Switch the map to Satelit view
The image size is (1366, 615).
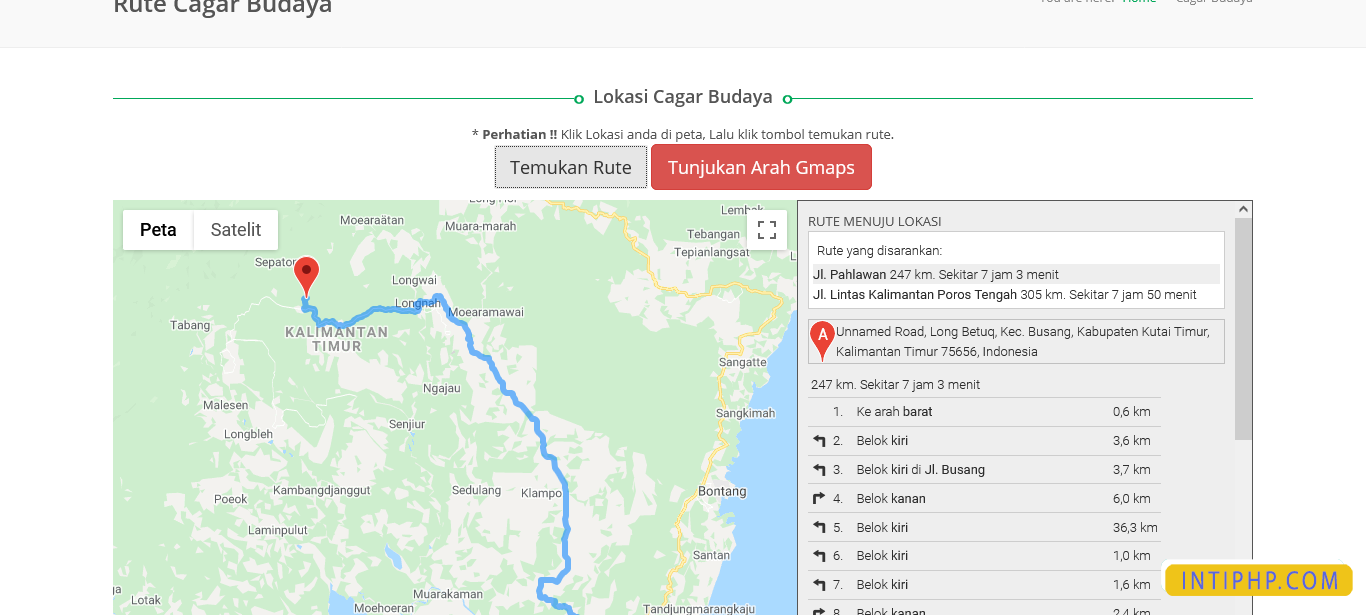(x=235, y=229)
